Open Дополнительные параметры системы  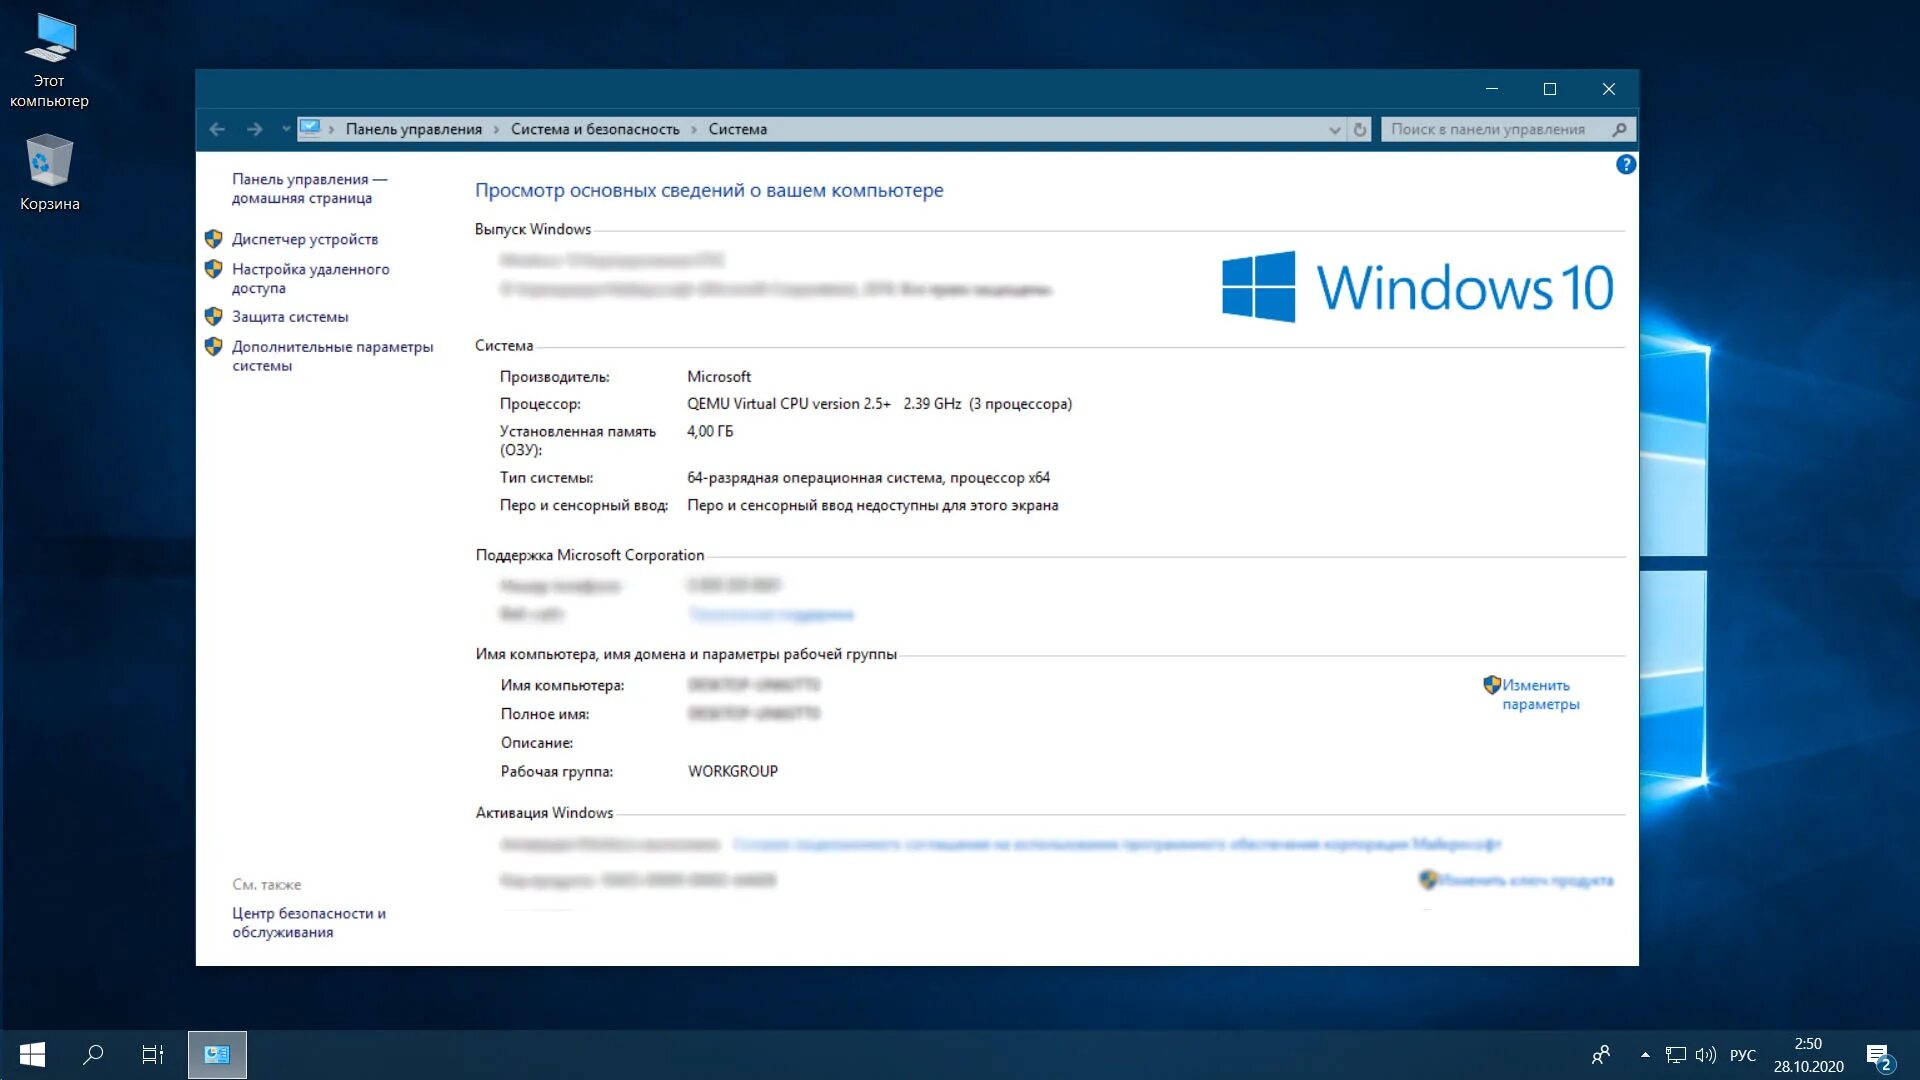click(334, 355)
